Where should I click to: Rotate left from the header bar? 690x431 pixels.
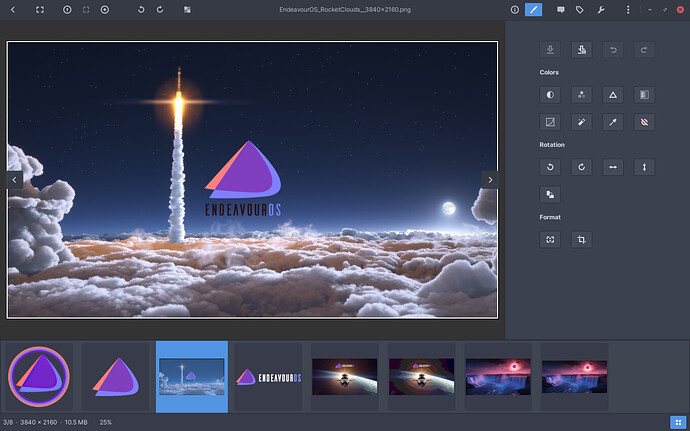click(x=141, y=9)
